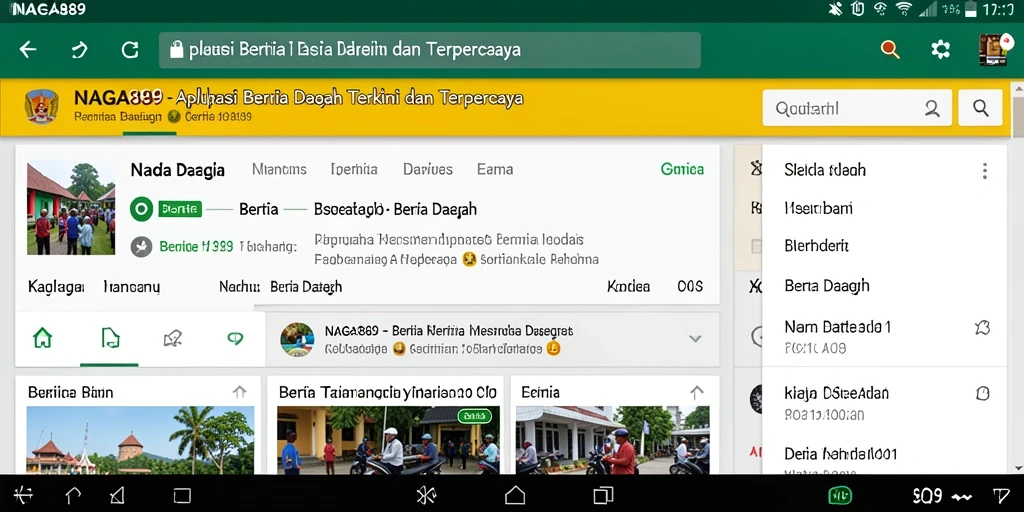The width and height of the screenshot is (1024, 512).
Task: Open browser settings gear icon
Action: pyautogui.click(x=940, y=49)
